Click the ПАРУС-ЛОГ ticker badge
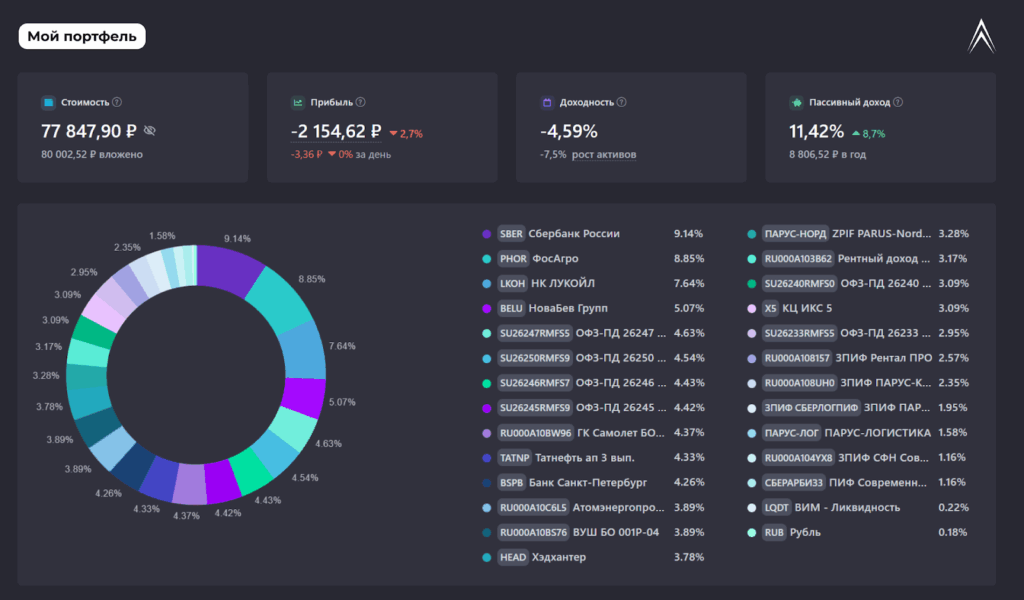This screenshot has width=1024, height=600. pos(792,433)
